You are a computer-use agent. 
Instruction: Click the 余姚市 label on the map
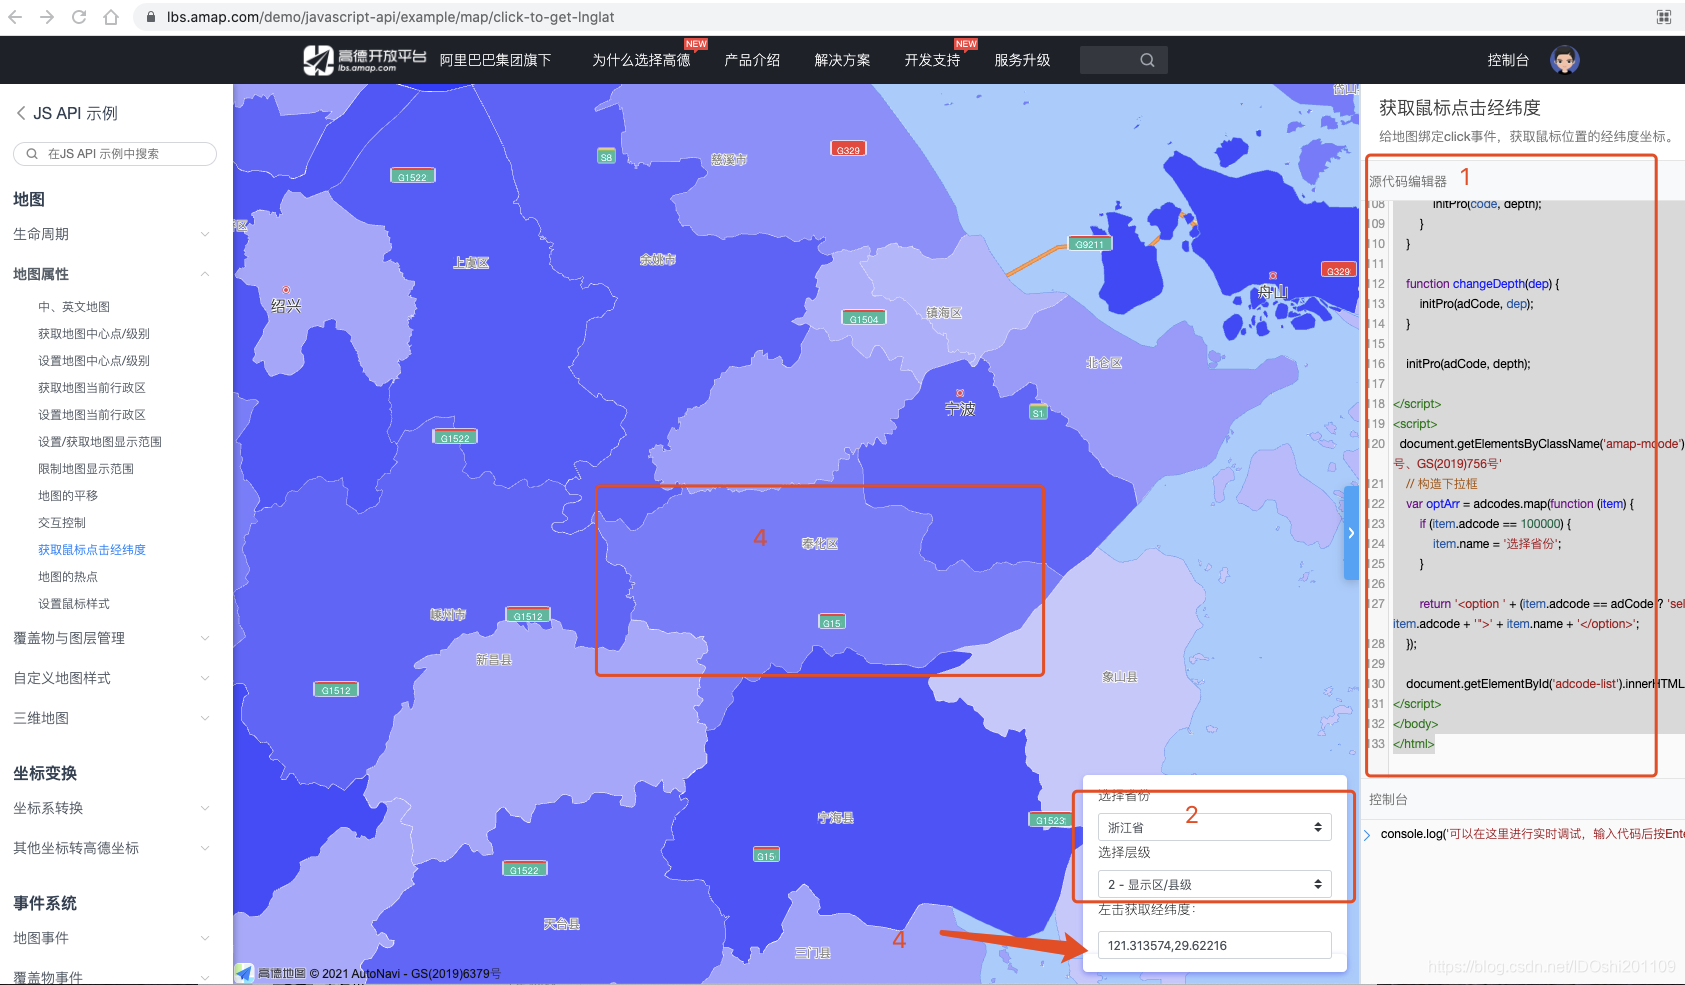coord(658,260)
